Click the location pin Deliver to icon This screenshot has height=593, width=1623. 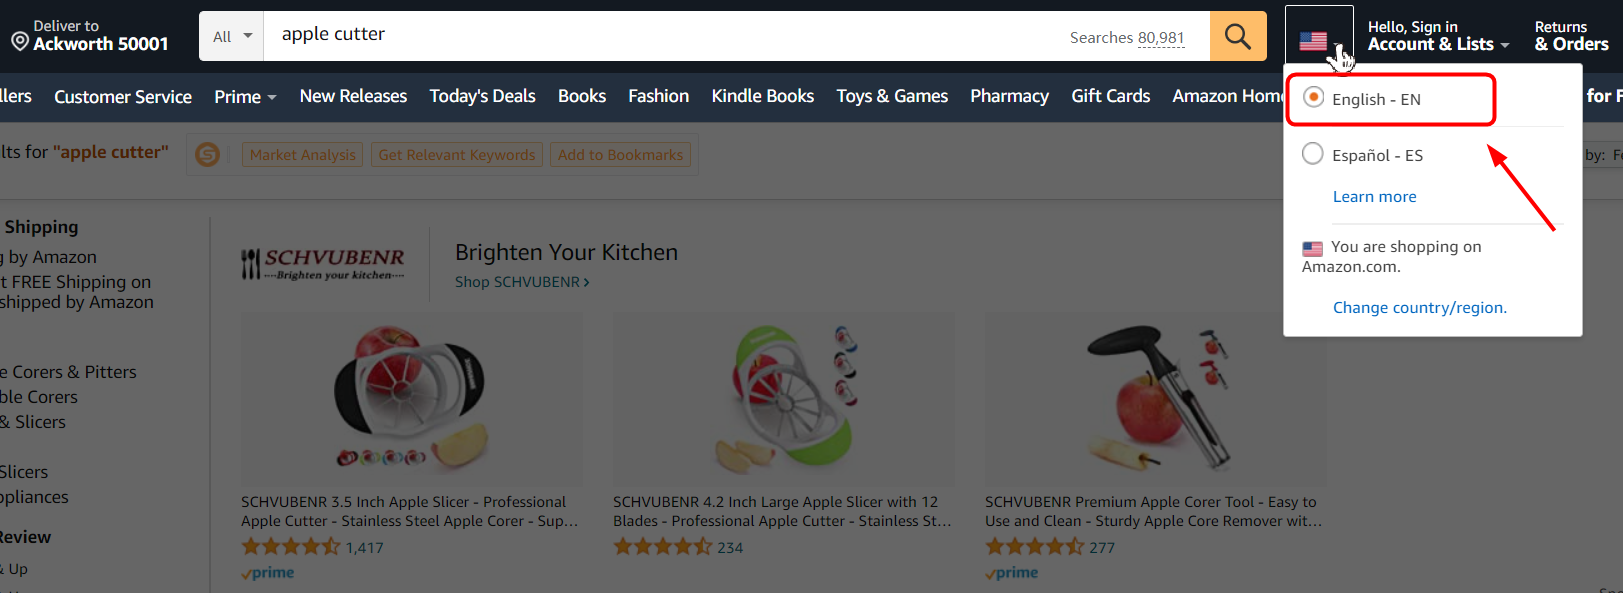coord(19,41)
